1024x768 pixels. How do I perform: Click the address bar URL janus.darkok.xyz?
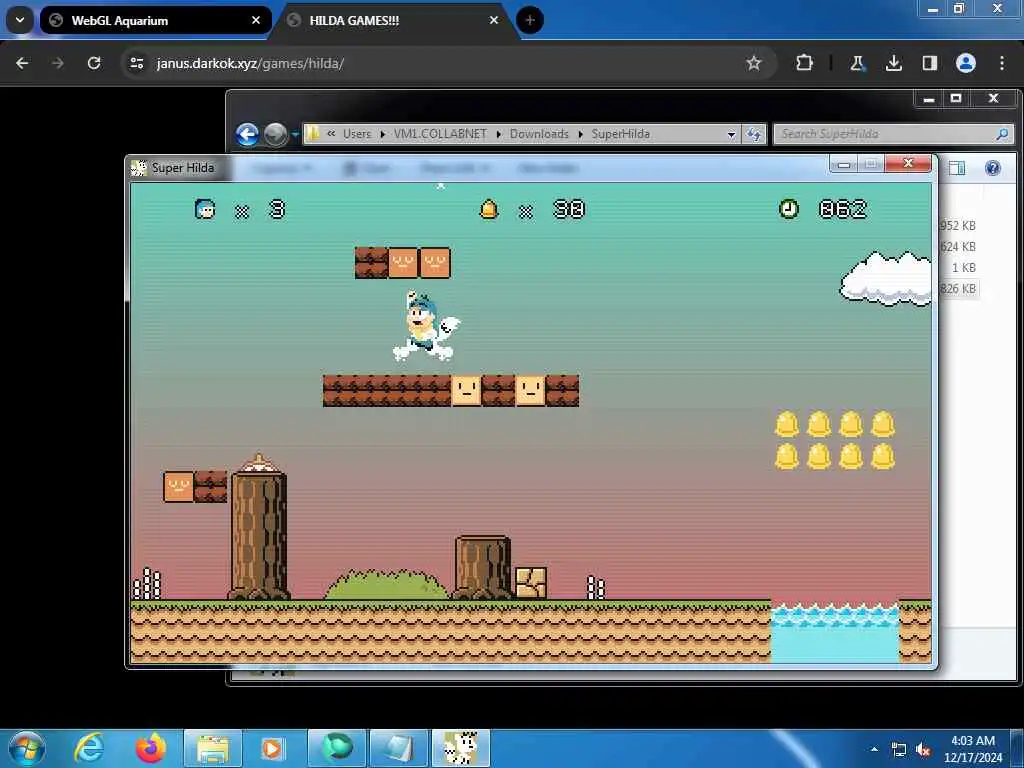250,63
